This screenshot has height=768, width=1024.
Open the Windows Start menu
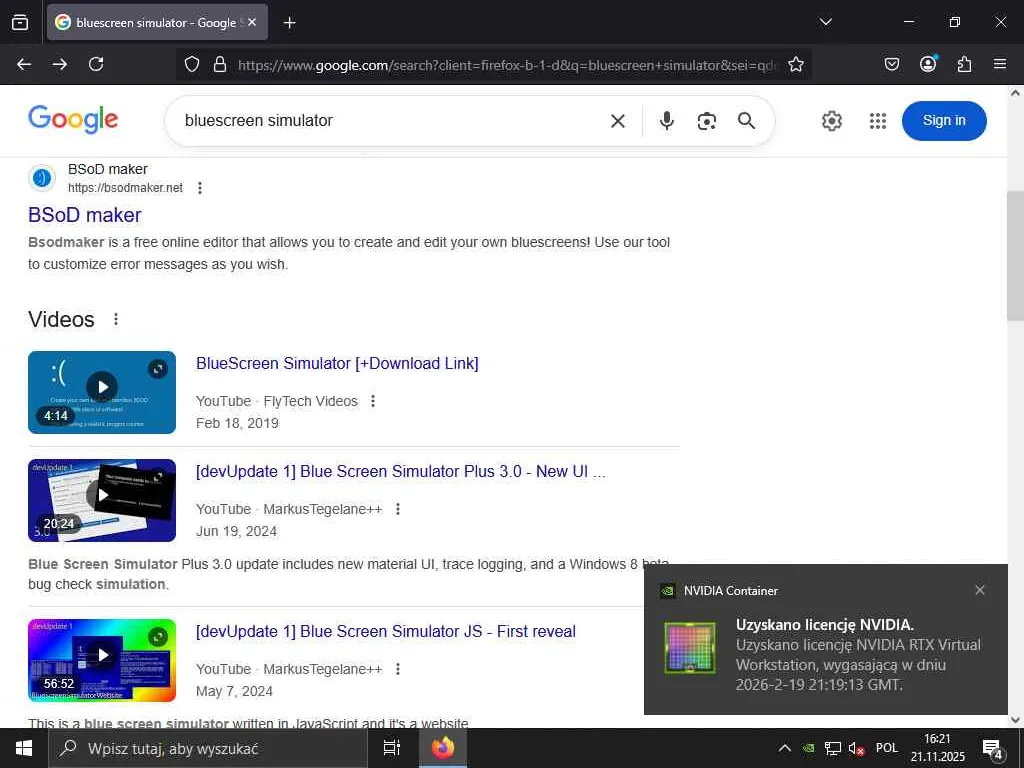(24, 748)
